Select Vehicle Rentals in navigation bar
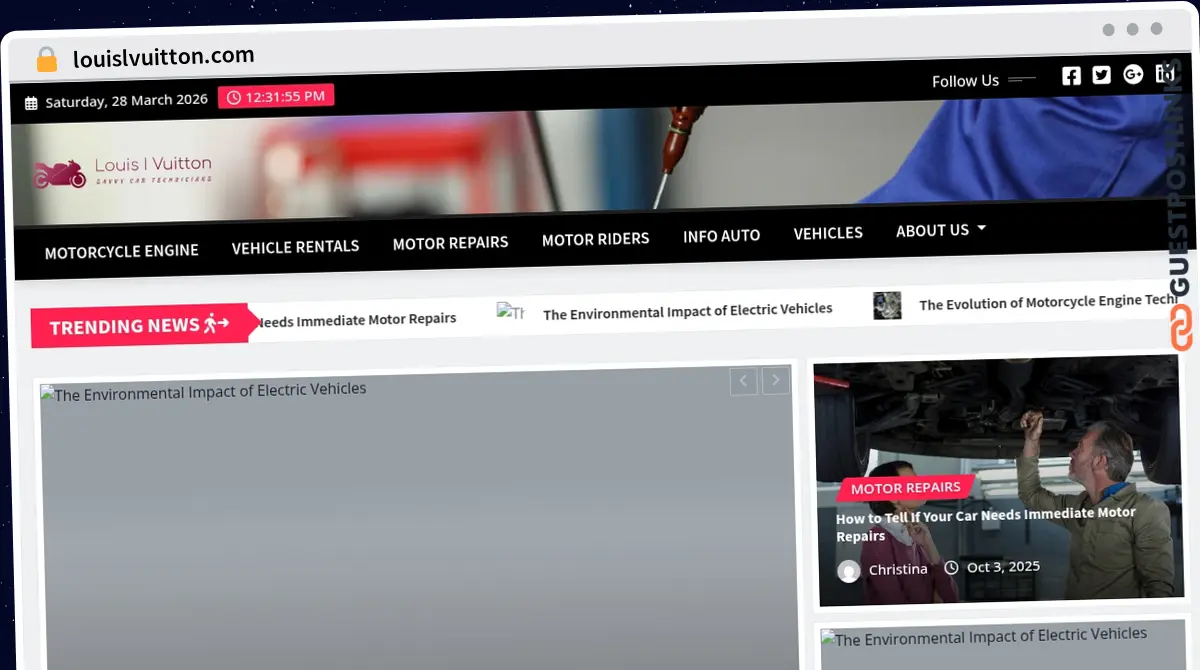Image resolution: width=1200 pixels, height=670 pixels. coord(295,246)
